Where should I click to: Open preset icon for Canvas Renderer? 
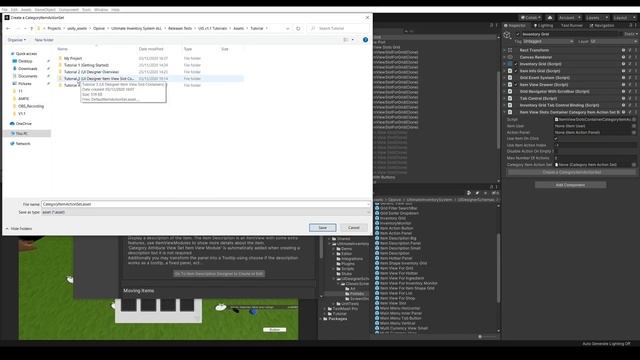[x=630, y=57]
